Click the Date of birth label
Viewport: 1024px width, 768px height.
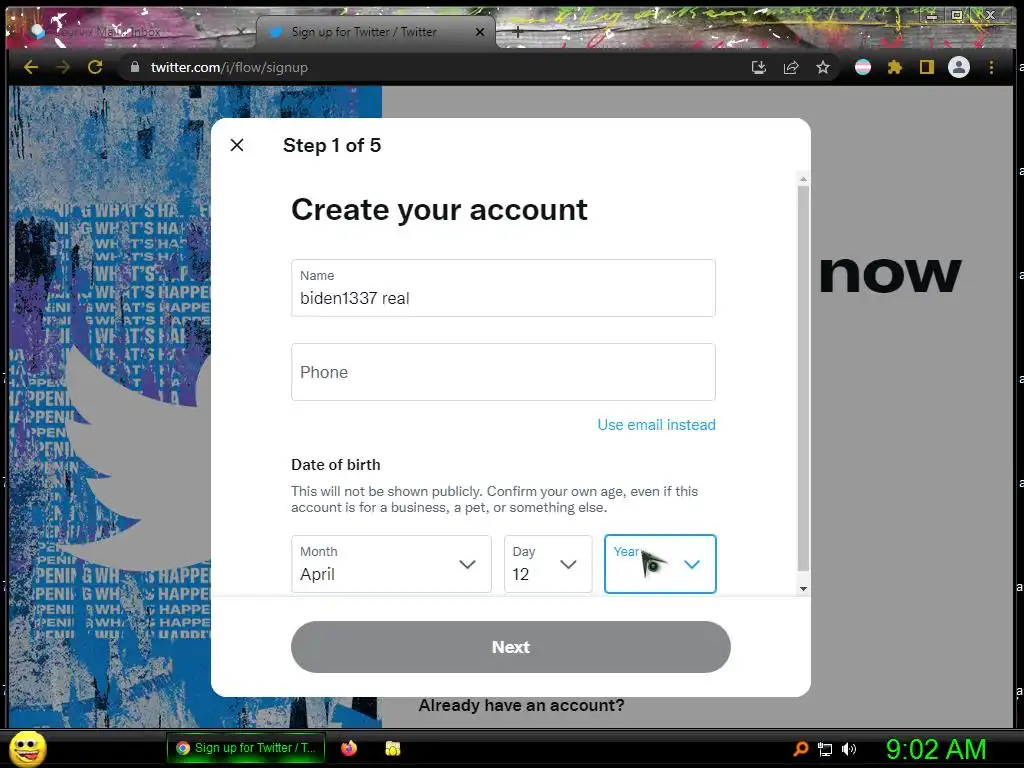(336, 464)
